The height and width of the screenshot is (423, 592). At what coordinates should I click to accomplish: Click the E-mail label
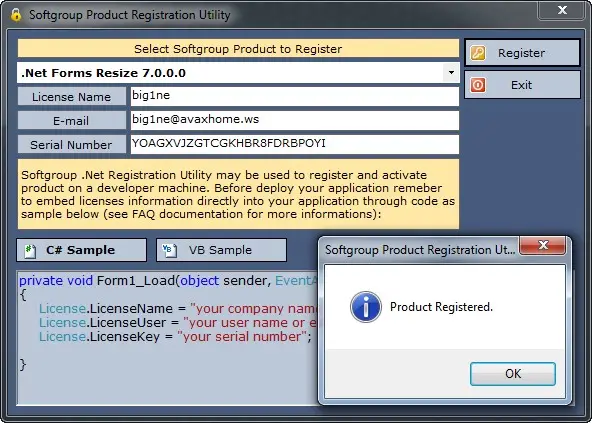[72, 121]
